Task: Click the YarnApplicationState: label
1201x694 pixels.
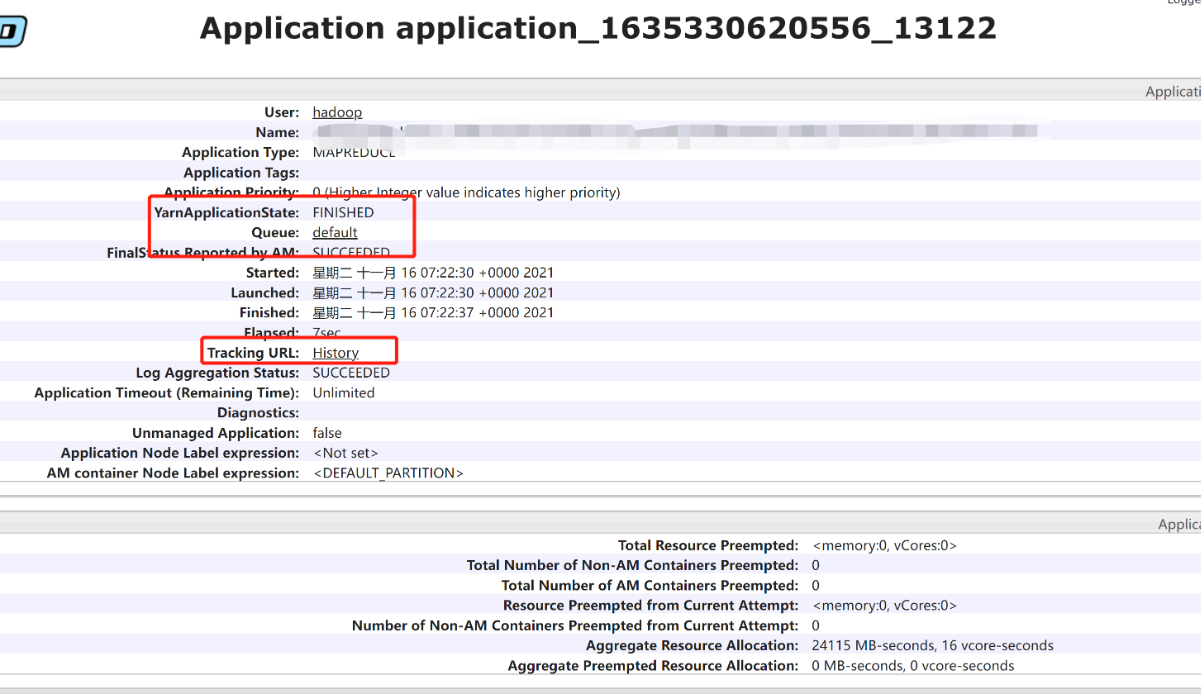Action: coord(226,213)
